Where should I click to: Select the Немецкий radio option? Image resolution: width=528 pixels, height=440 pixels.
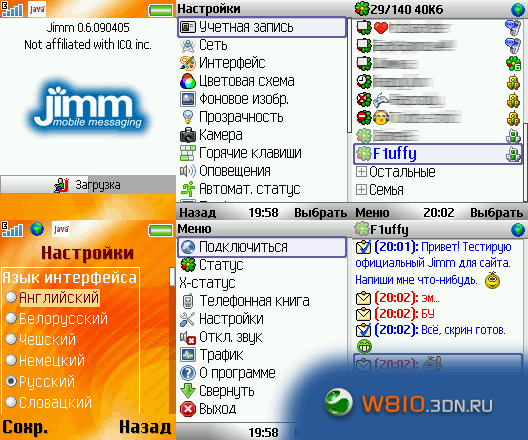tap(11, 360)
